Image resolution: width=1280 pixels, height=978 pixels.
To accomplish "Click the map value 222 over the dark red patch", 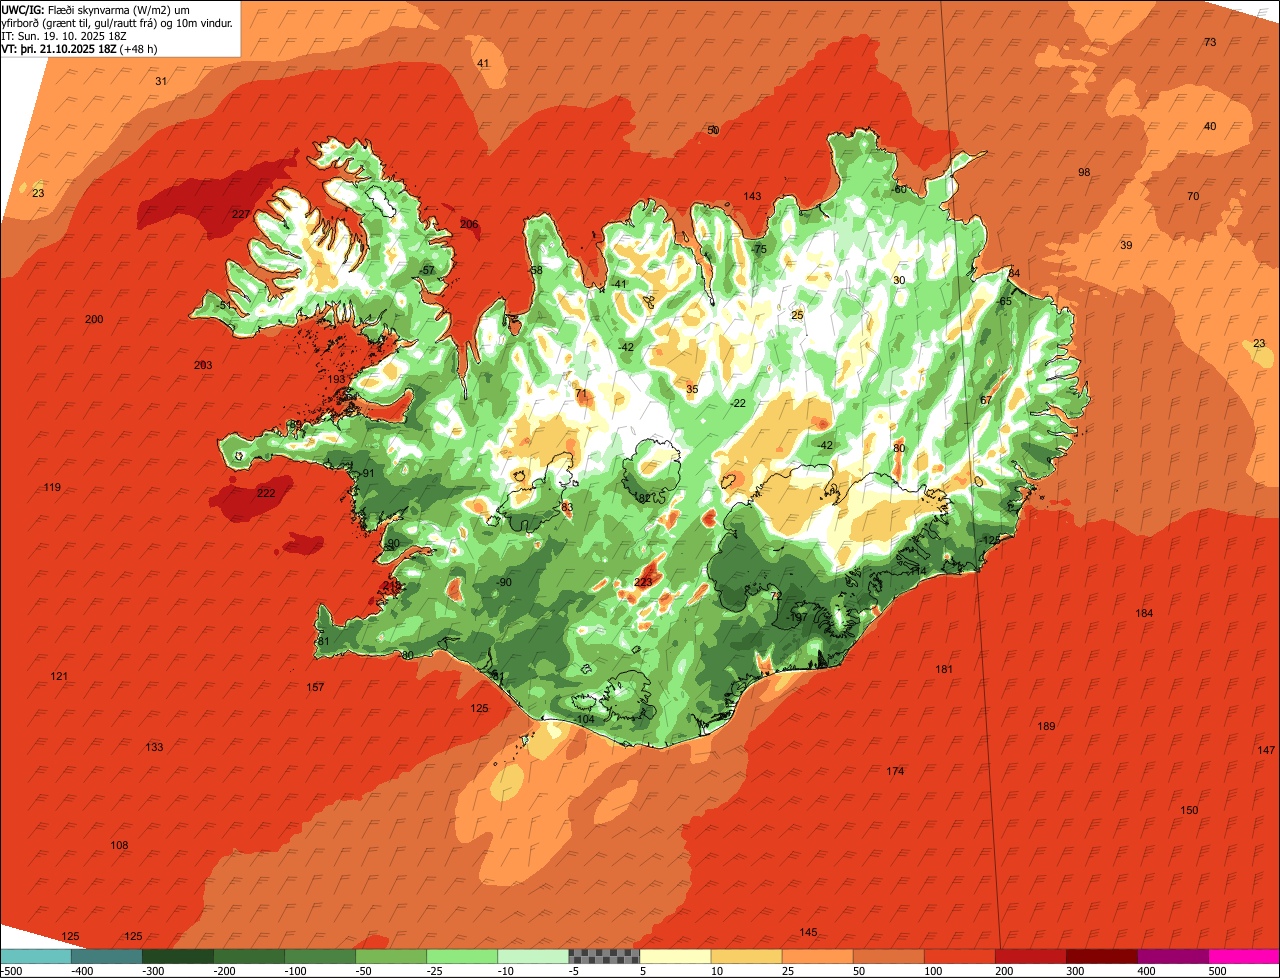I will click(x=266, y=493).
